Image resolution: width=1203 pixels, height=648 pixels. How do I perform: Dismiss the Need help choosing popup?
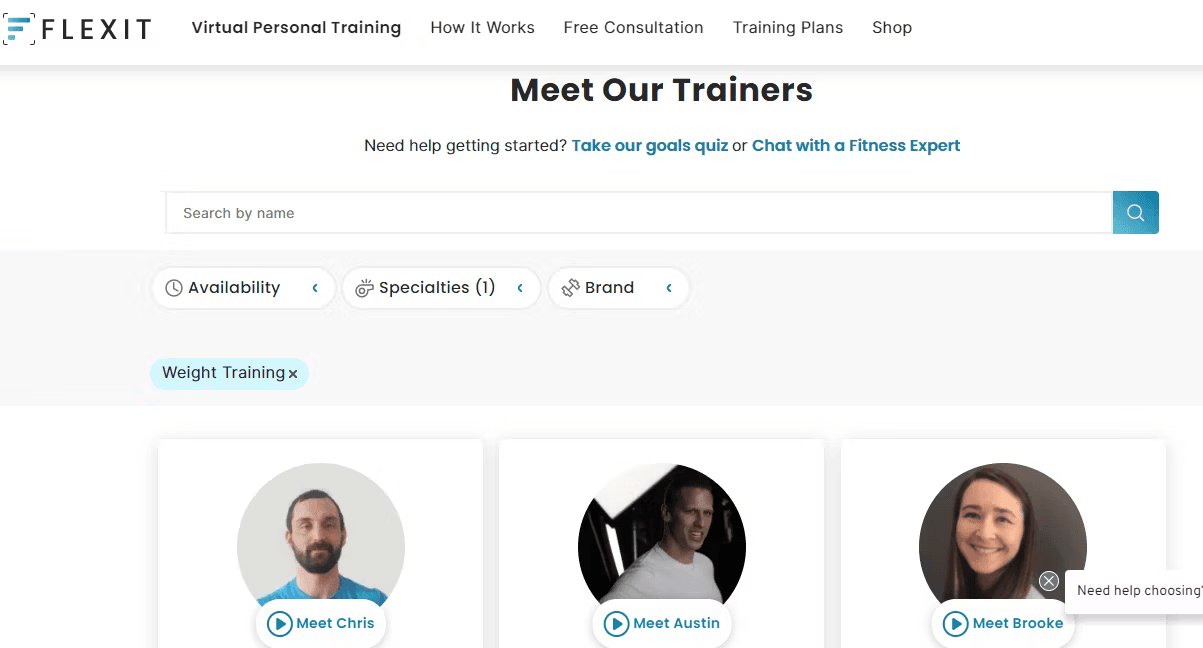click(1048, 581)
